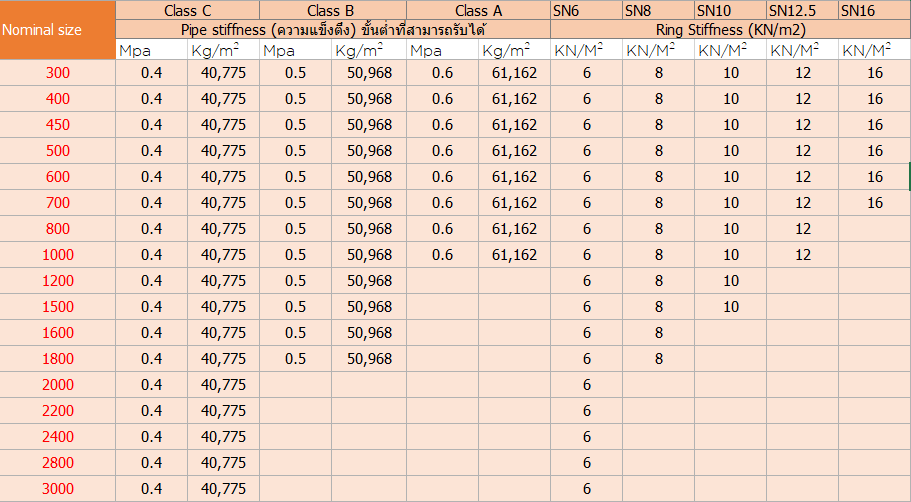Select the SN10 value in row 1500

pyautogui.click(x=731, y=306)
